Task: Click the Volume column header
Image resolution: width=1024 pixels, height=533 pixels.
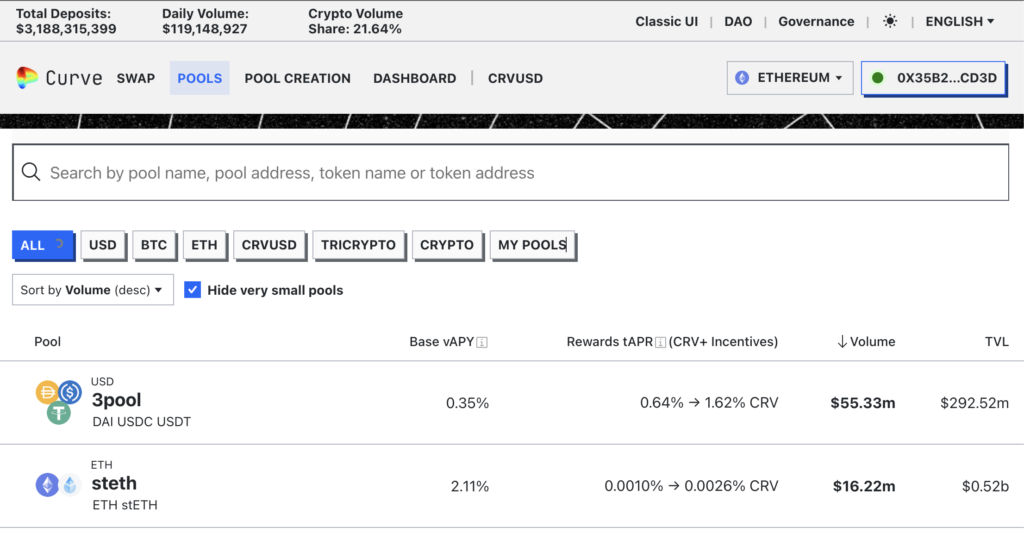Action: pyautogui.click(x=872, y=342)
